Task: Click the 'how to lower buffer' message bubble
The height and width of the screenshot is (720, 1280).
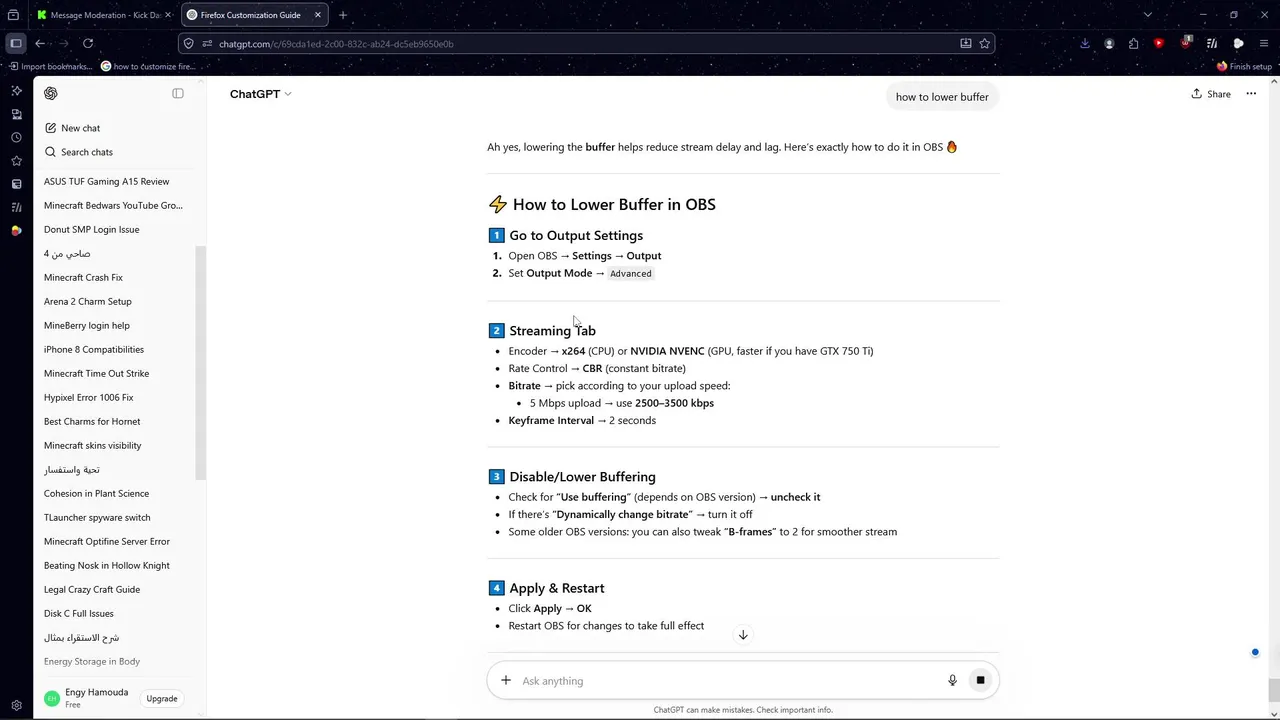Action: [x=942, y=97]
